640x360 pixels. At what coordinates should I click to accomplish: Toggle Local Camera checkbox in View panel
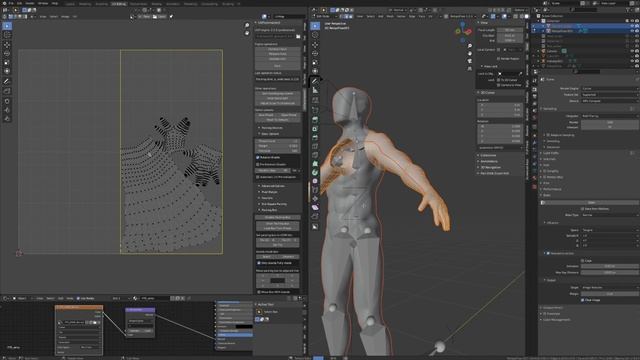pyautogui.click(x=498, y=50)
